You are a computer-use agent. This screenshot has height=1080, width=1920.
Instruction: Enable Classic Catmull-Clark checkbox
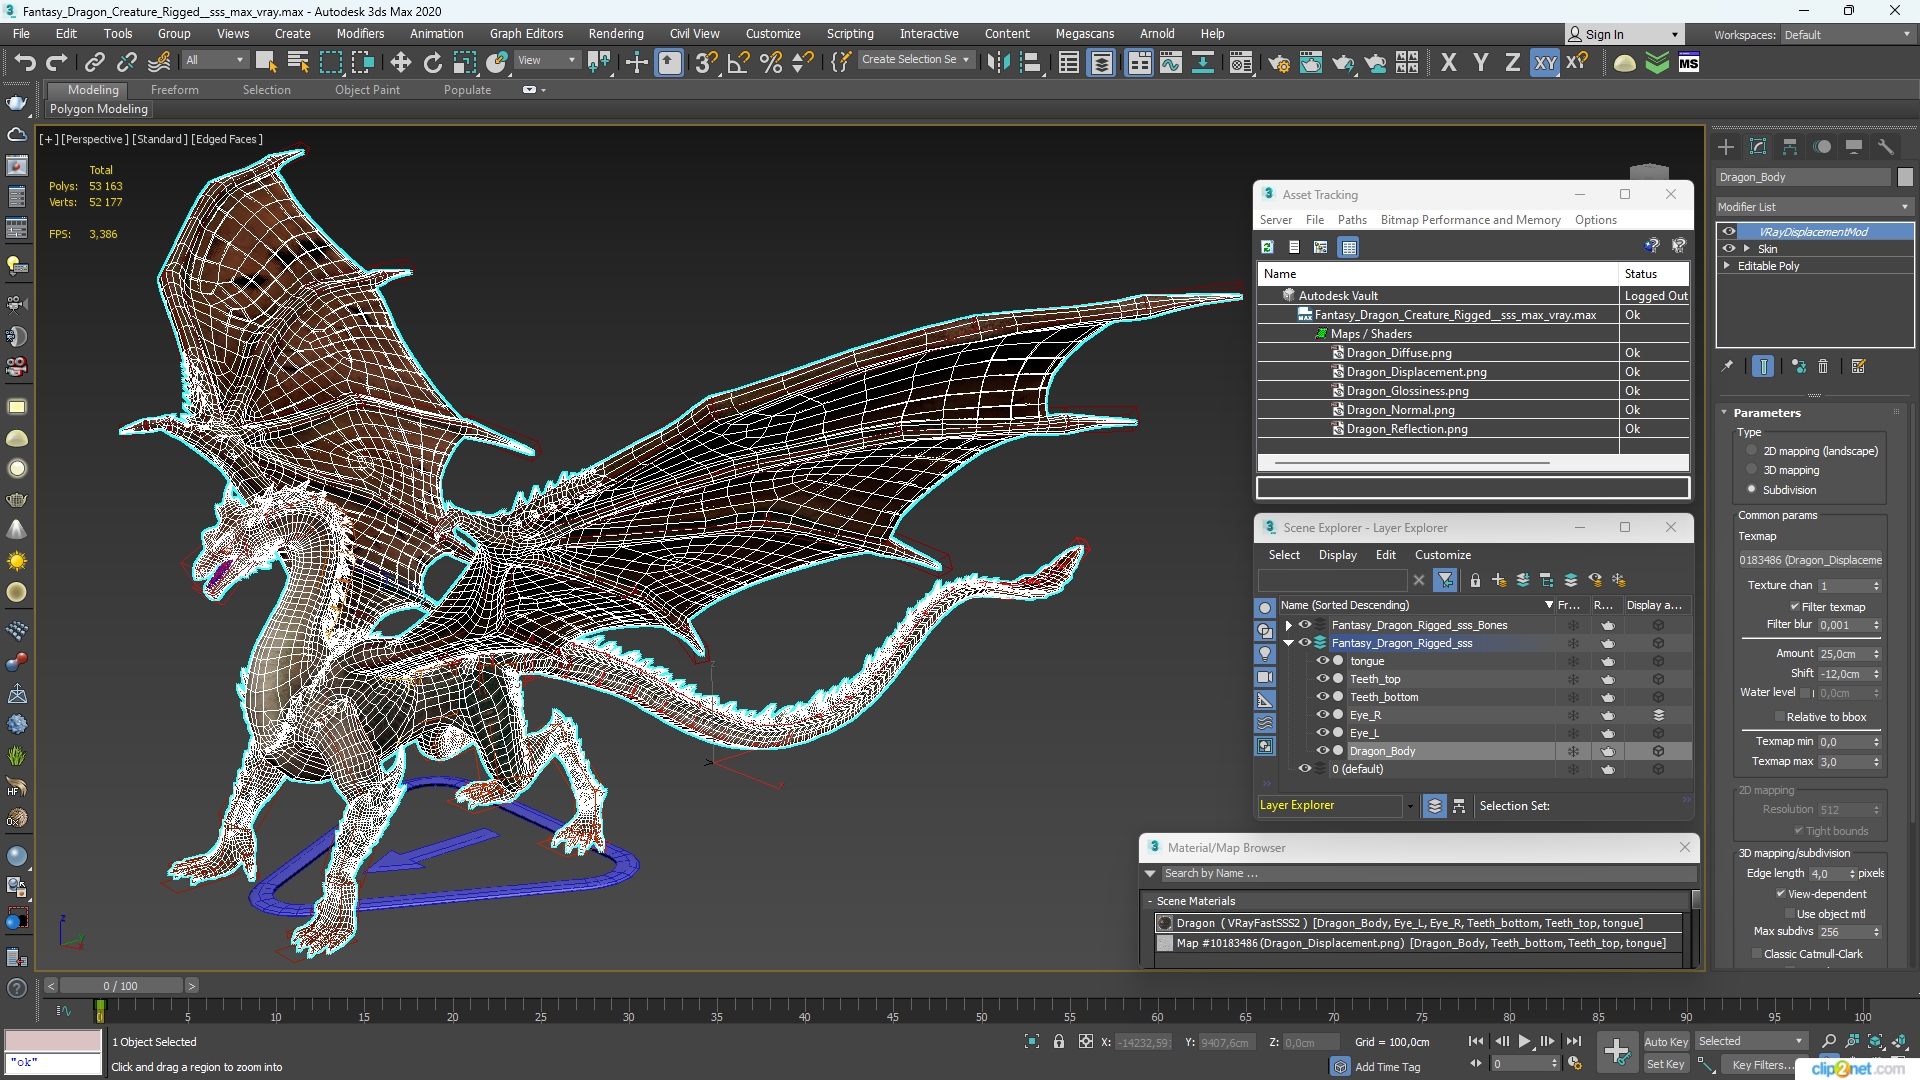pos(1757,954)
